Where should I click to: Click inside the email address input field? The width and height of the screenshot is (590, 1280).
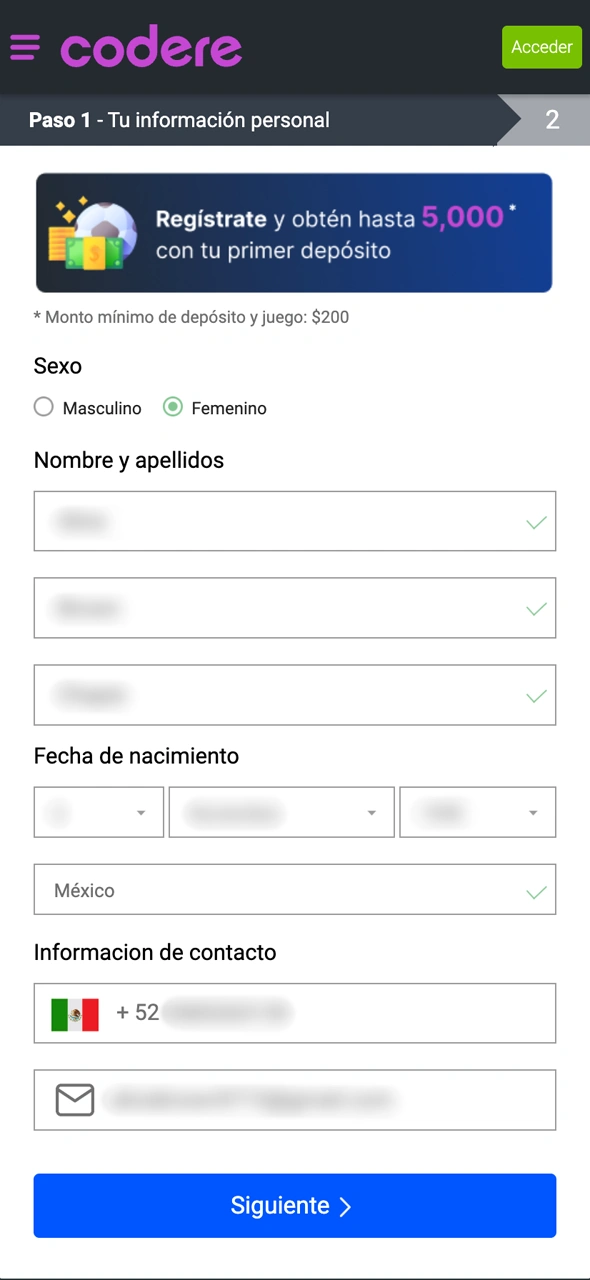[300, 1100]
